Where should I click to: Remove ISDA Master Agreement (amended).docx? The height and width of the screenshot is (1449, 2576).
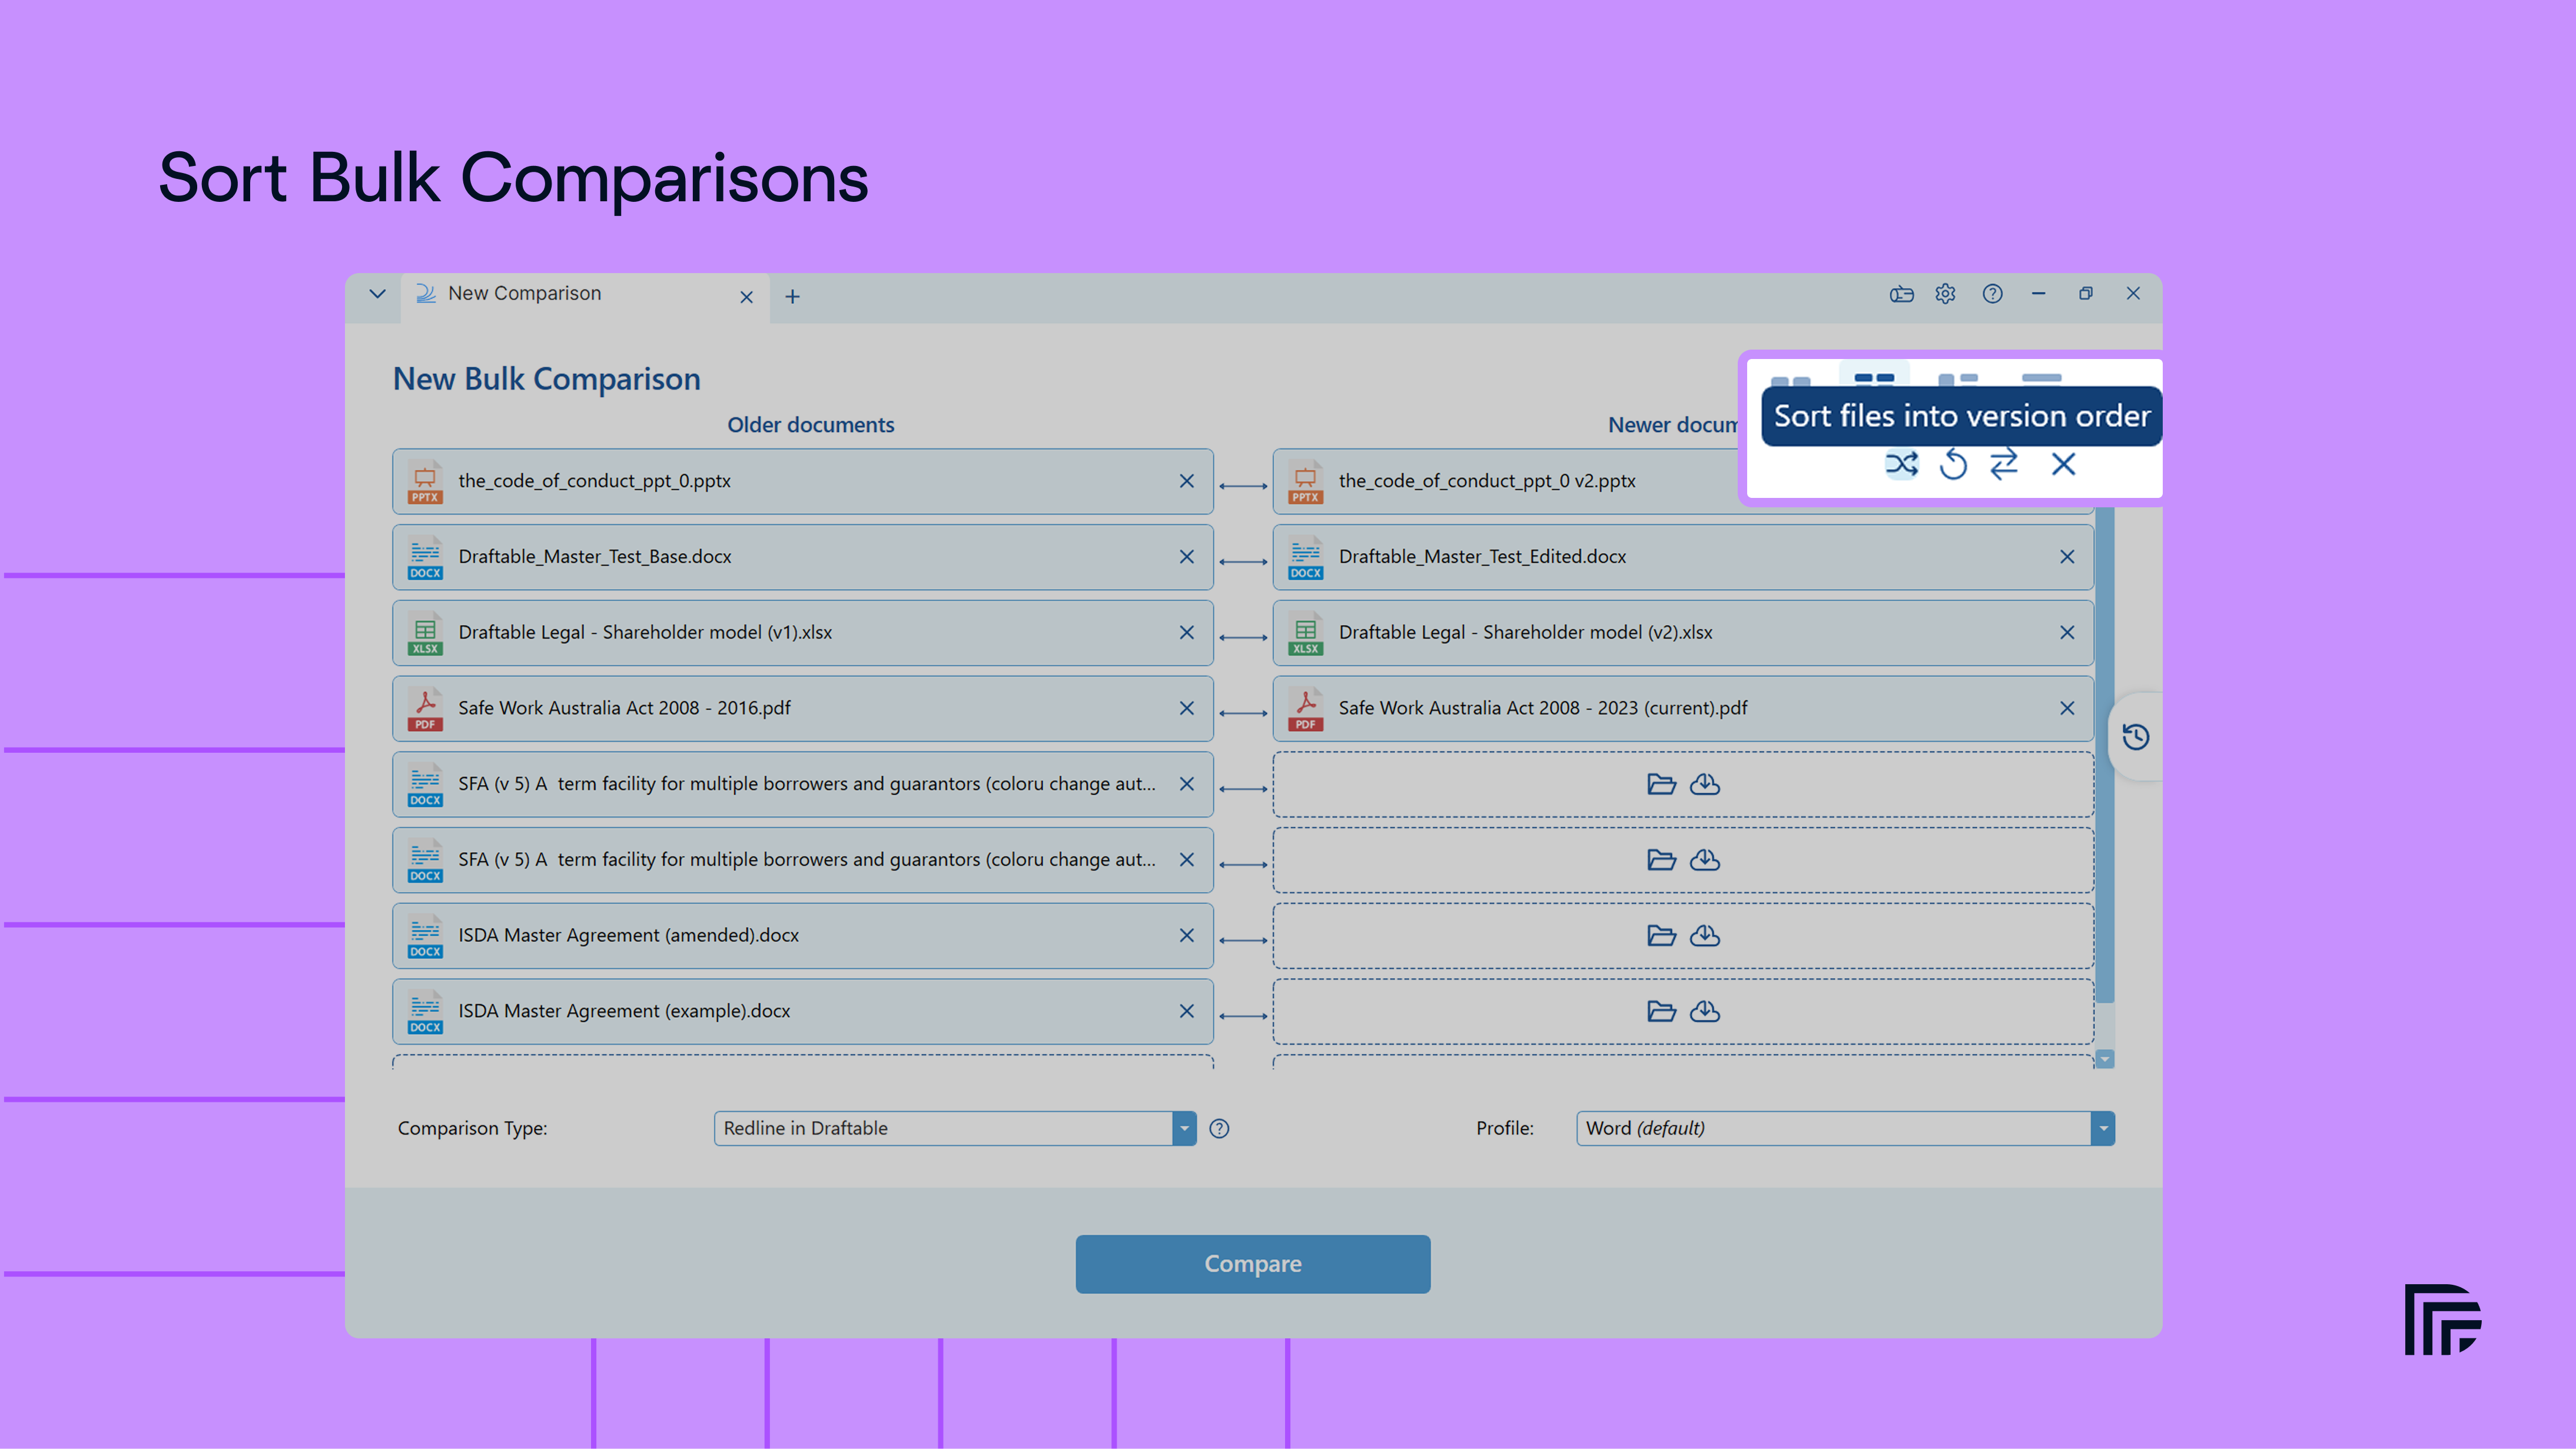[x=1187, y=935]
